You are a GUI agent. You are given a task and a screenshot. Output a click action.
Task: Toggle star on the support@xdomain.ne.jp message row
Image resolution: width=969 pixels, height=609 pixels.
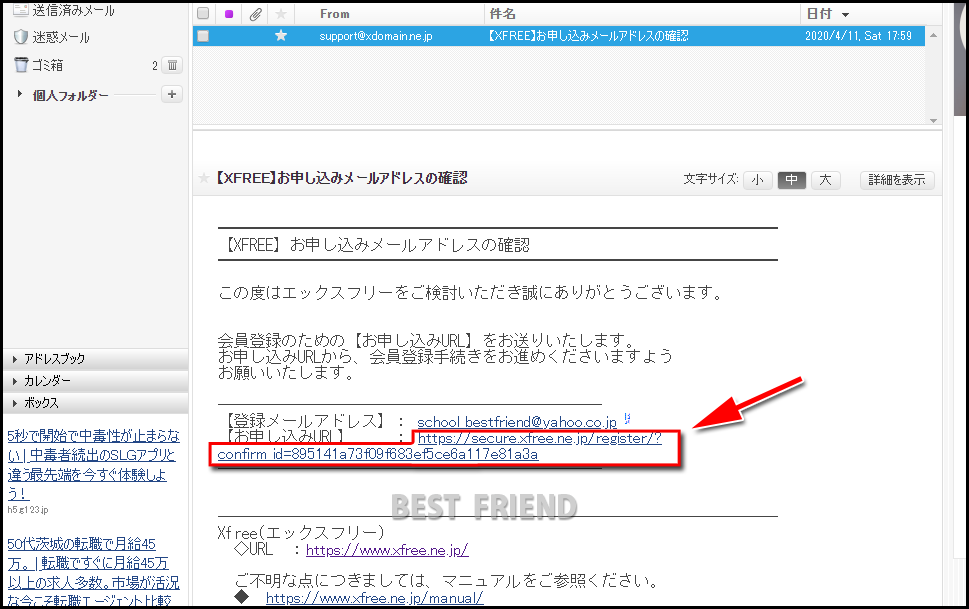pyautogui.click(x=281, y=35)
